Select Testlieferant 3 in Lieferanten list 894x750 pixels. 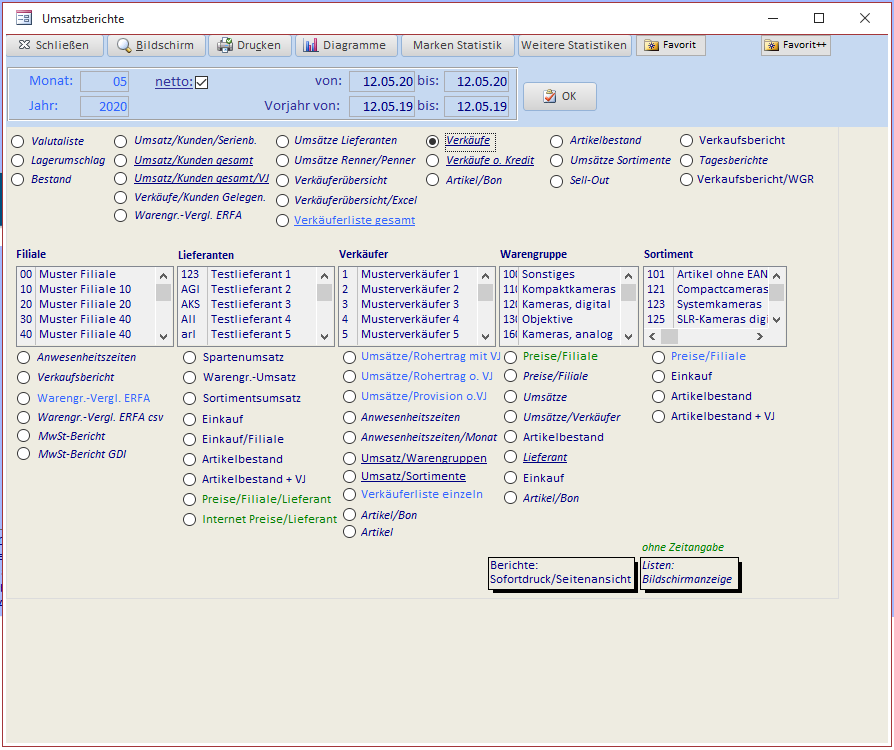[x=248, y=305]
